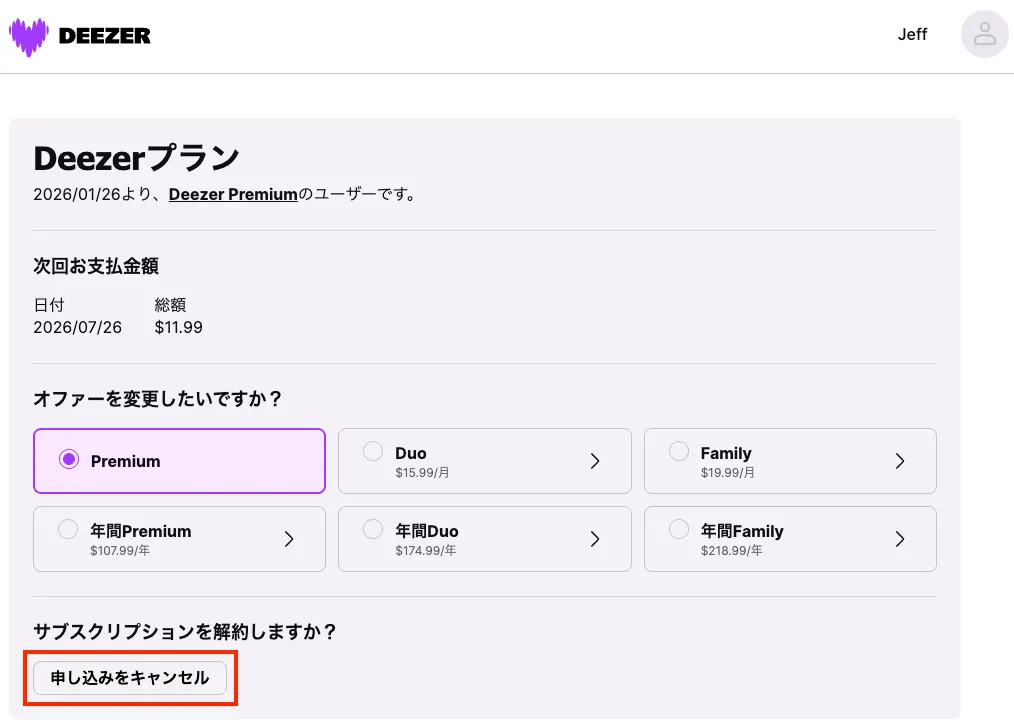This screenshot has width=1014, height=725.
Task: Click the Jeff username label
Action: (912, 34)
